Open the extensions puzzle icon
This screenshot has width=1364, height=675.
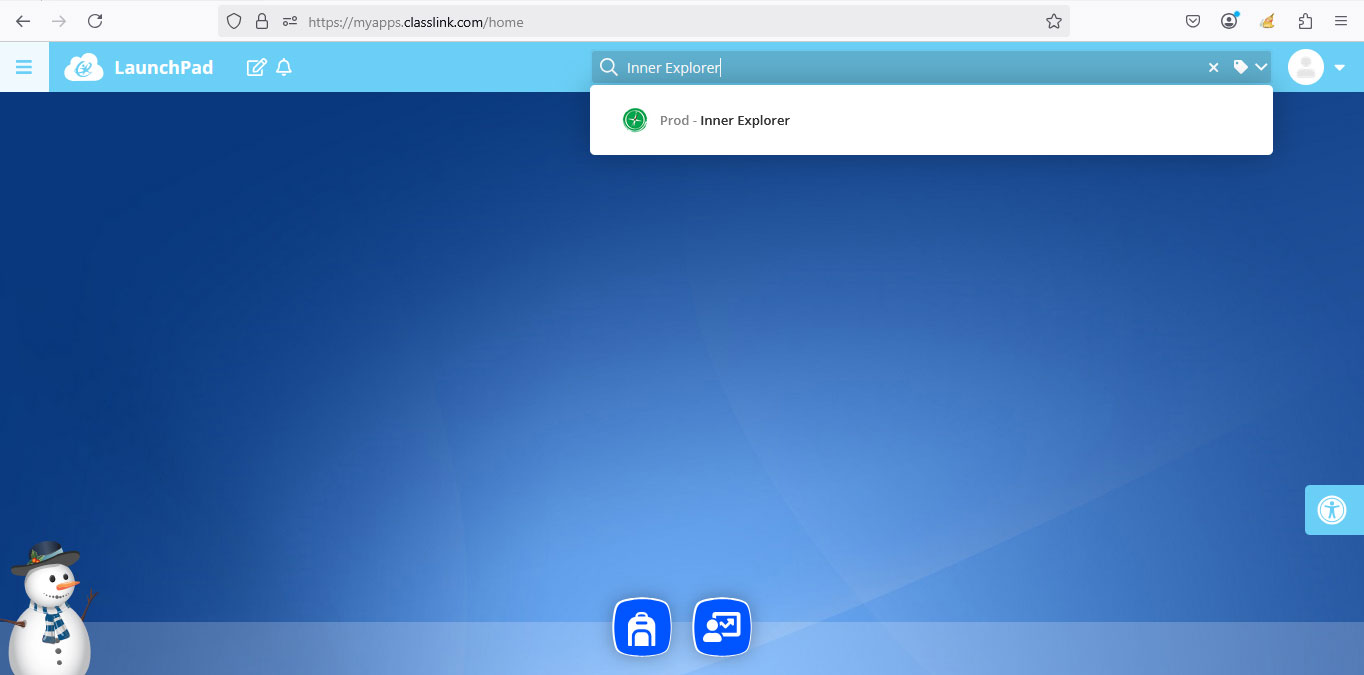[x=1305, y=21]
